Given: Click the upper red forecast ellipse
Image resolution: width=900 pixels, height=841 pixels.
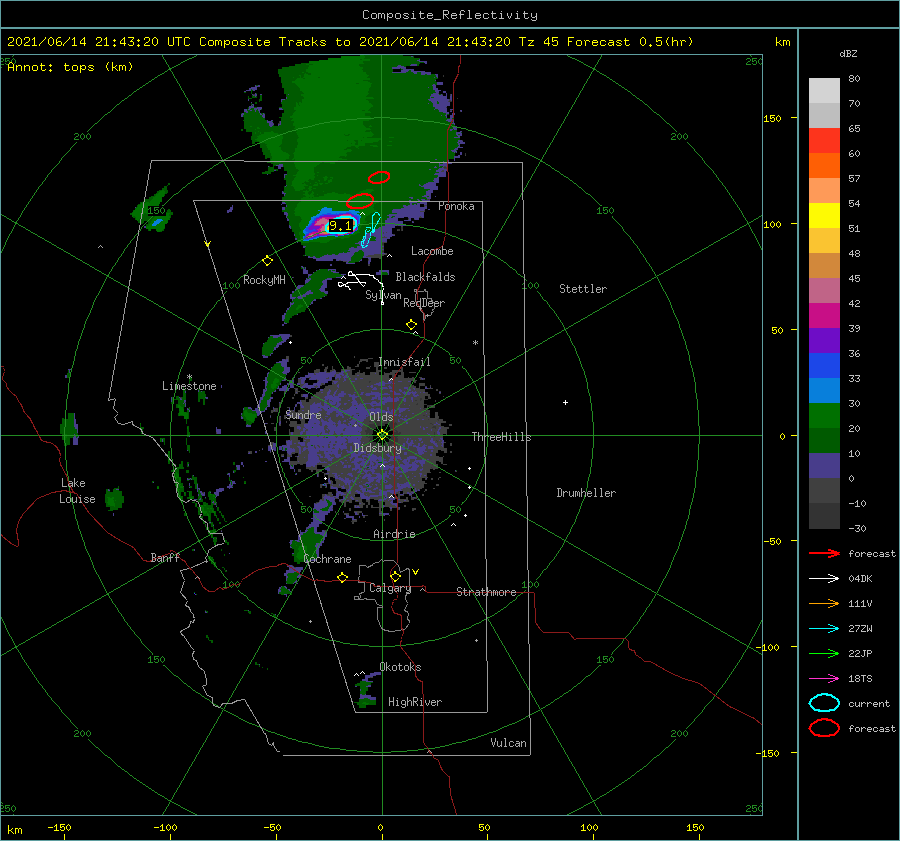Looking at the screenshot, I should pos(379,177).
